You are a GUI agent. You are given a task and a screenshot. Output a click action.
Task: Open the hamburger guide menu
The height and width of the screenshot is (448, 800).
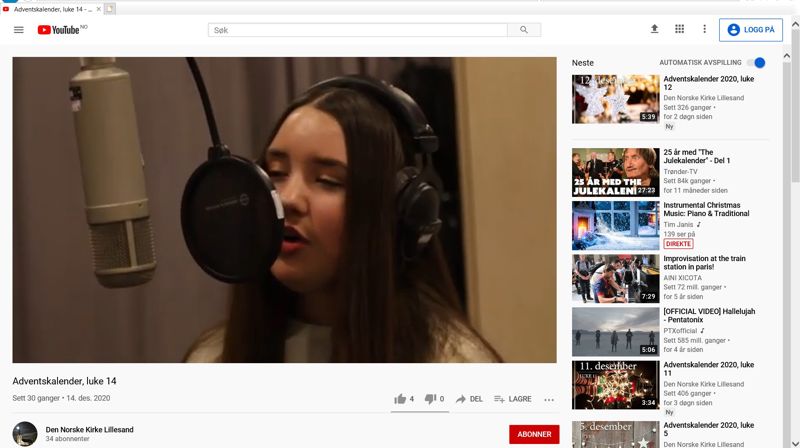click(18, 30)
